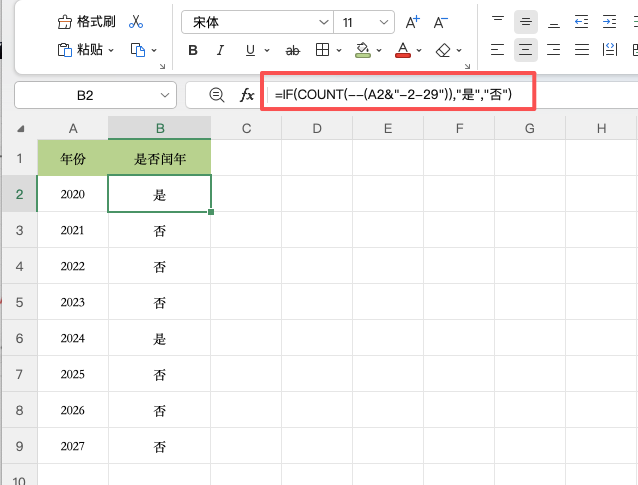The image size is (638, 485).
Task: Click header cell 年份
Action: [73, 158]
